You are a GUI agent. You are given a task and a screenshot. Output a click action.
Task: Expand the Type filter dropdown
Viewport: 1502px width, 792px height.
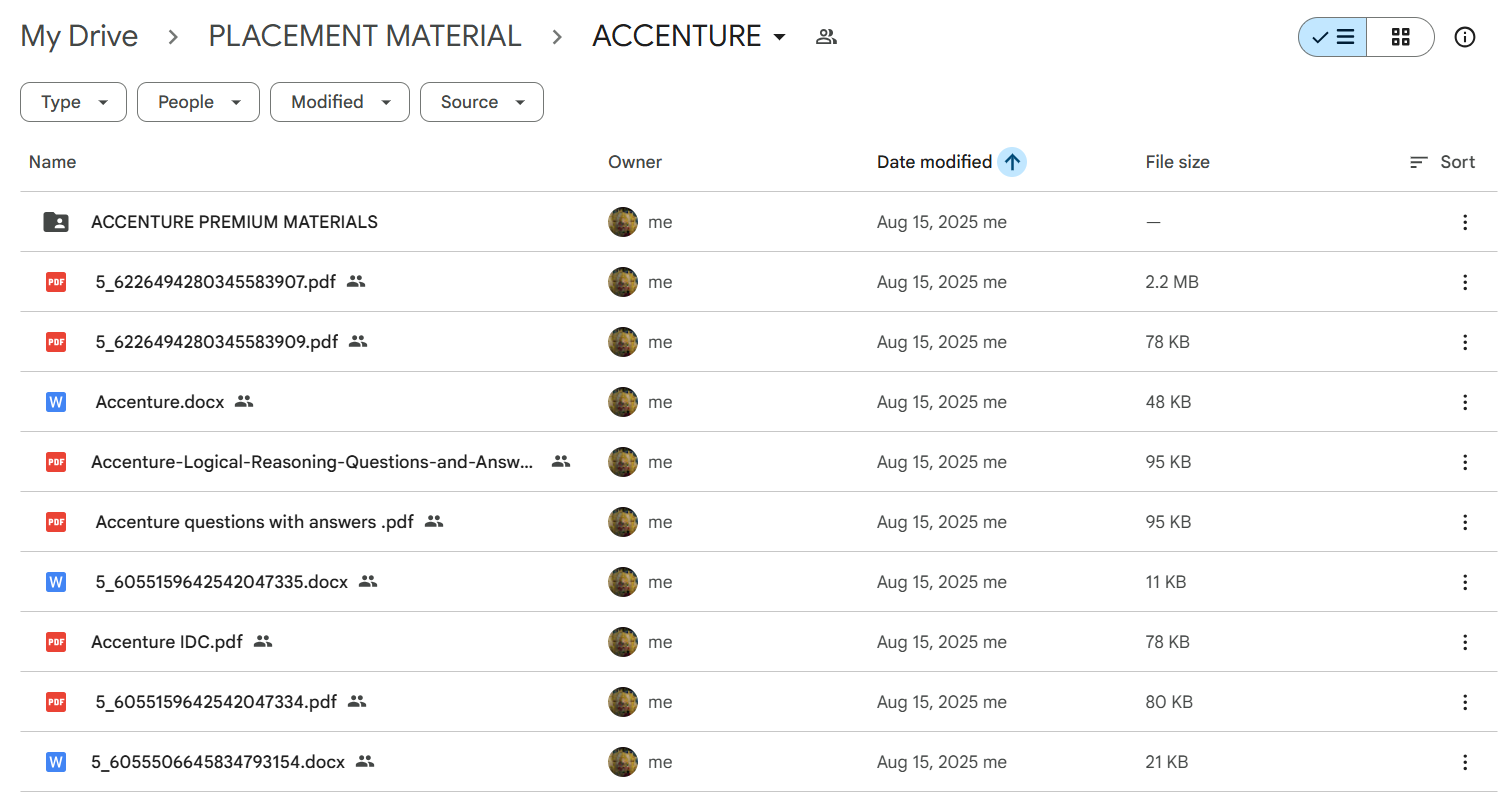click(x=73, y=102)
